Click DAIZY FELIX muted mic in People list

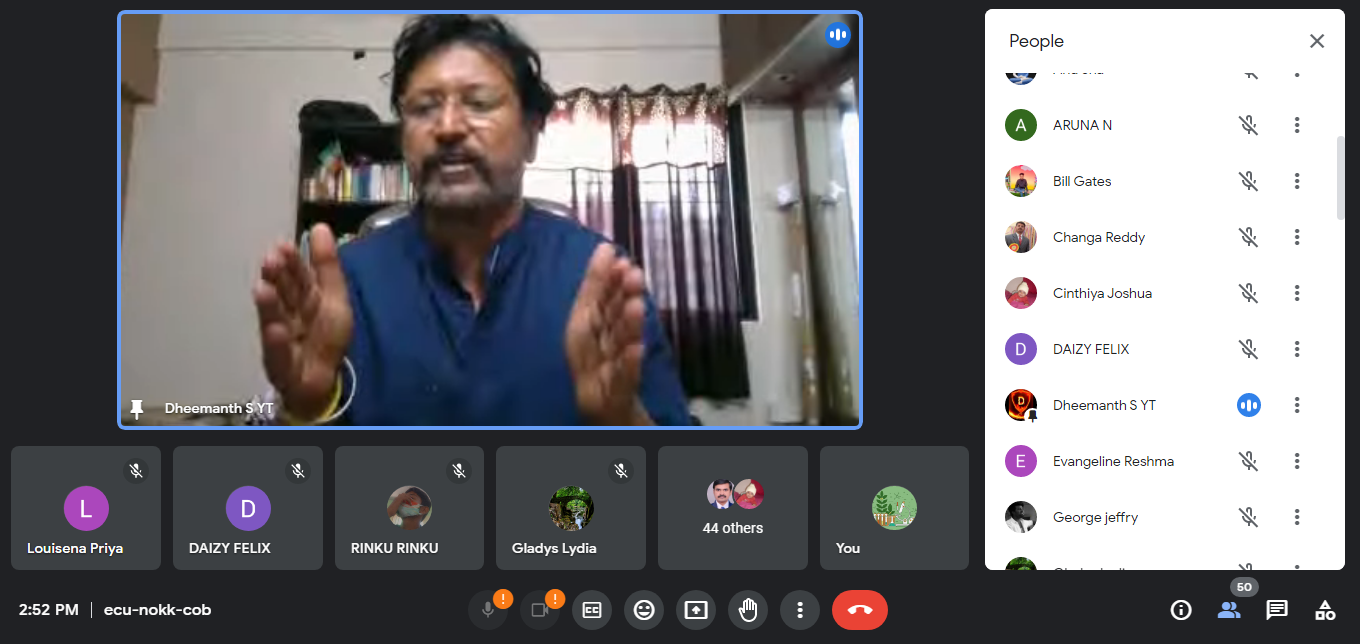[1248, 349]
